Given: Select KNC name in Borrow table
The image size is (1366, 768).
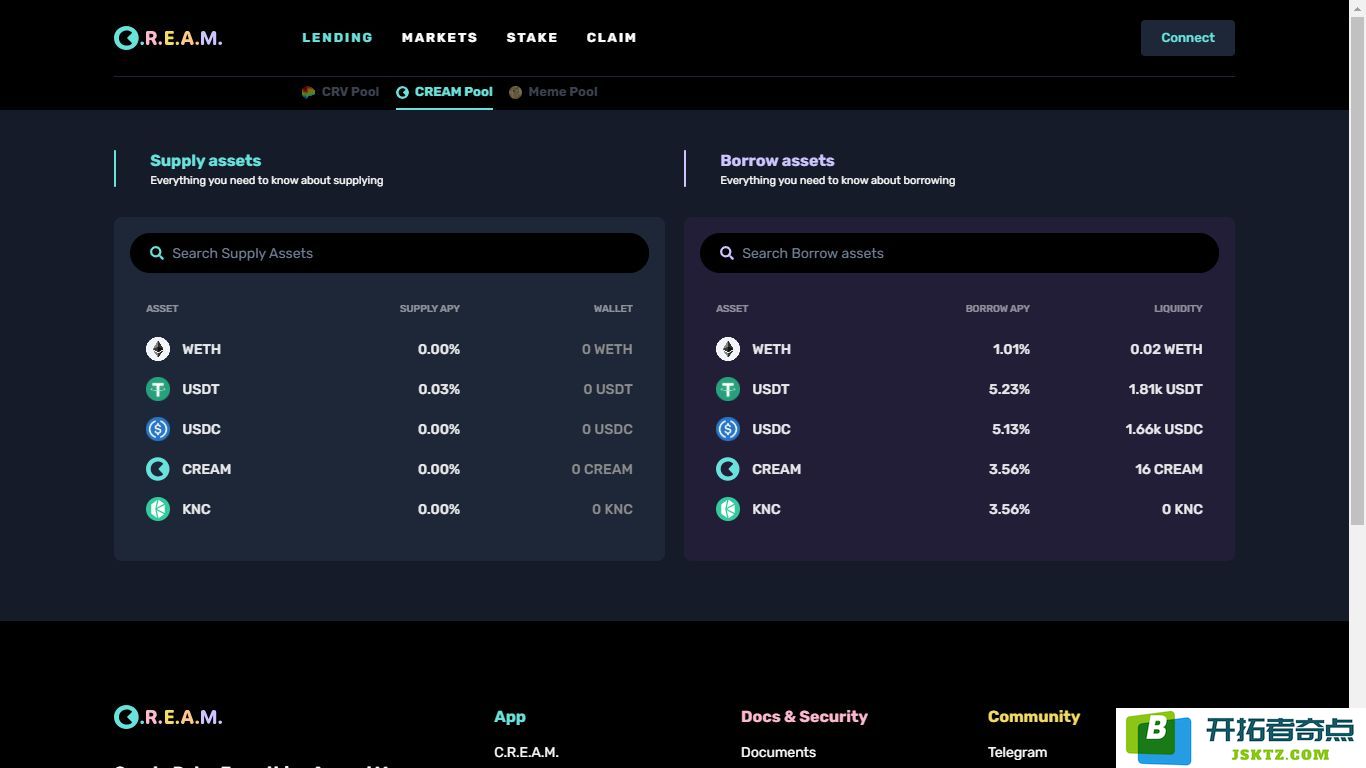Looking at the screenshot, I should (766, 509).
